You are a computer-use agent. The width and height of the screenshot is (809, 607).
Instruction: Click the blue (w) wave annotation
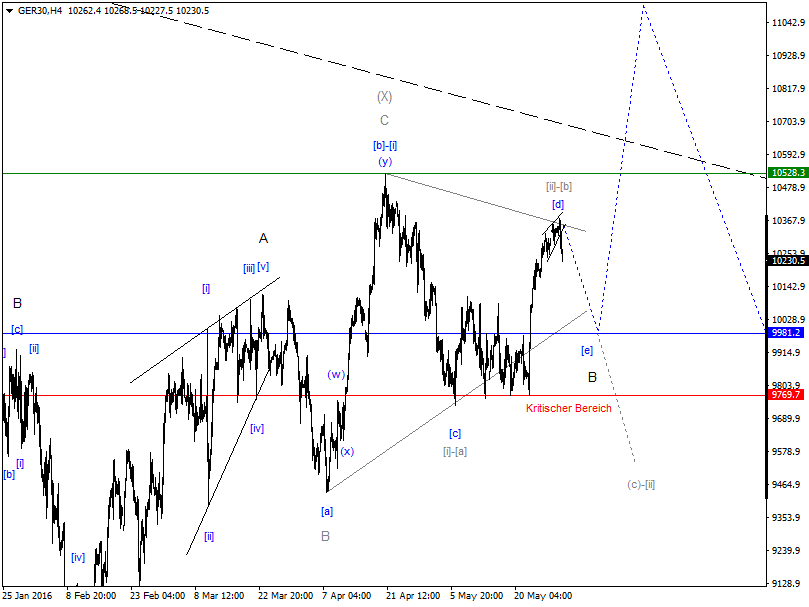coord(334,375)
